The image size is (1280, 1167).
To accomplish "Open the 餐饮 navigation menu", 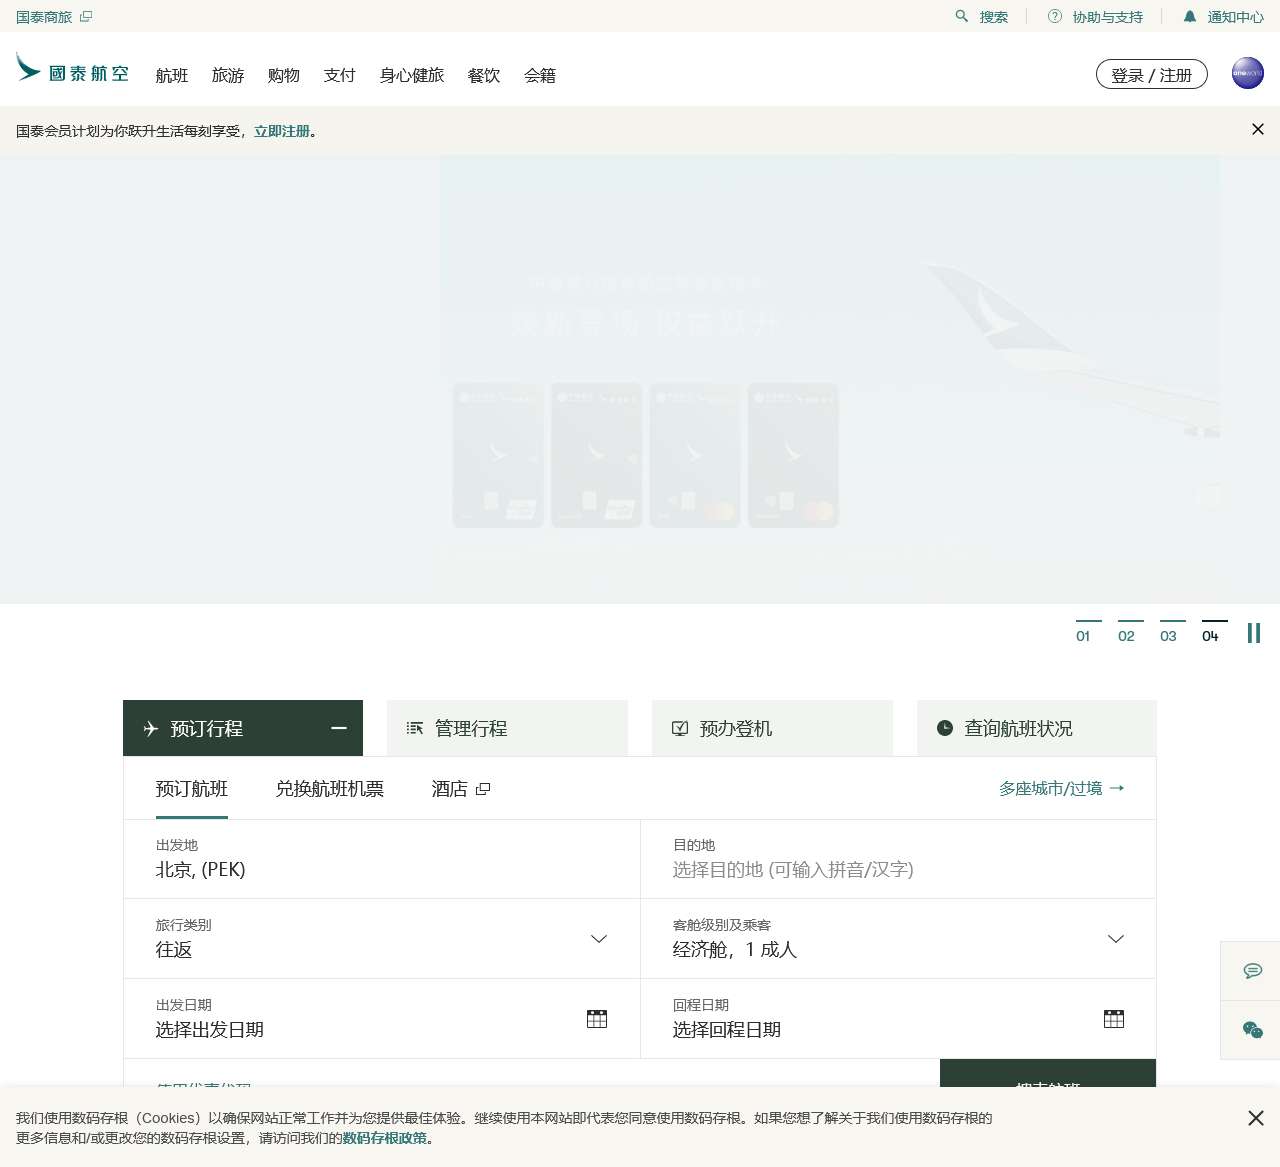I will [483, 75].
